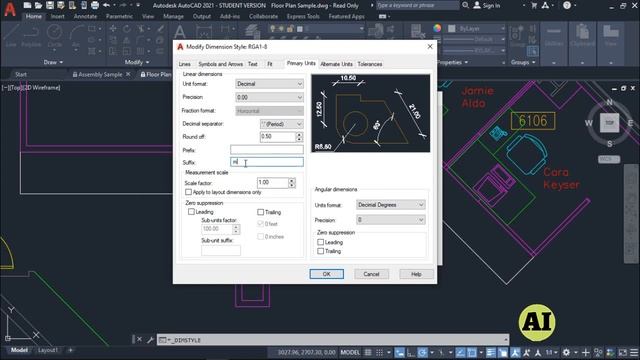Select the Arc tool in Draw panel

click(76, 36)
